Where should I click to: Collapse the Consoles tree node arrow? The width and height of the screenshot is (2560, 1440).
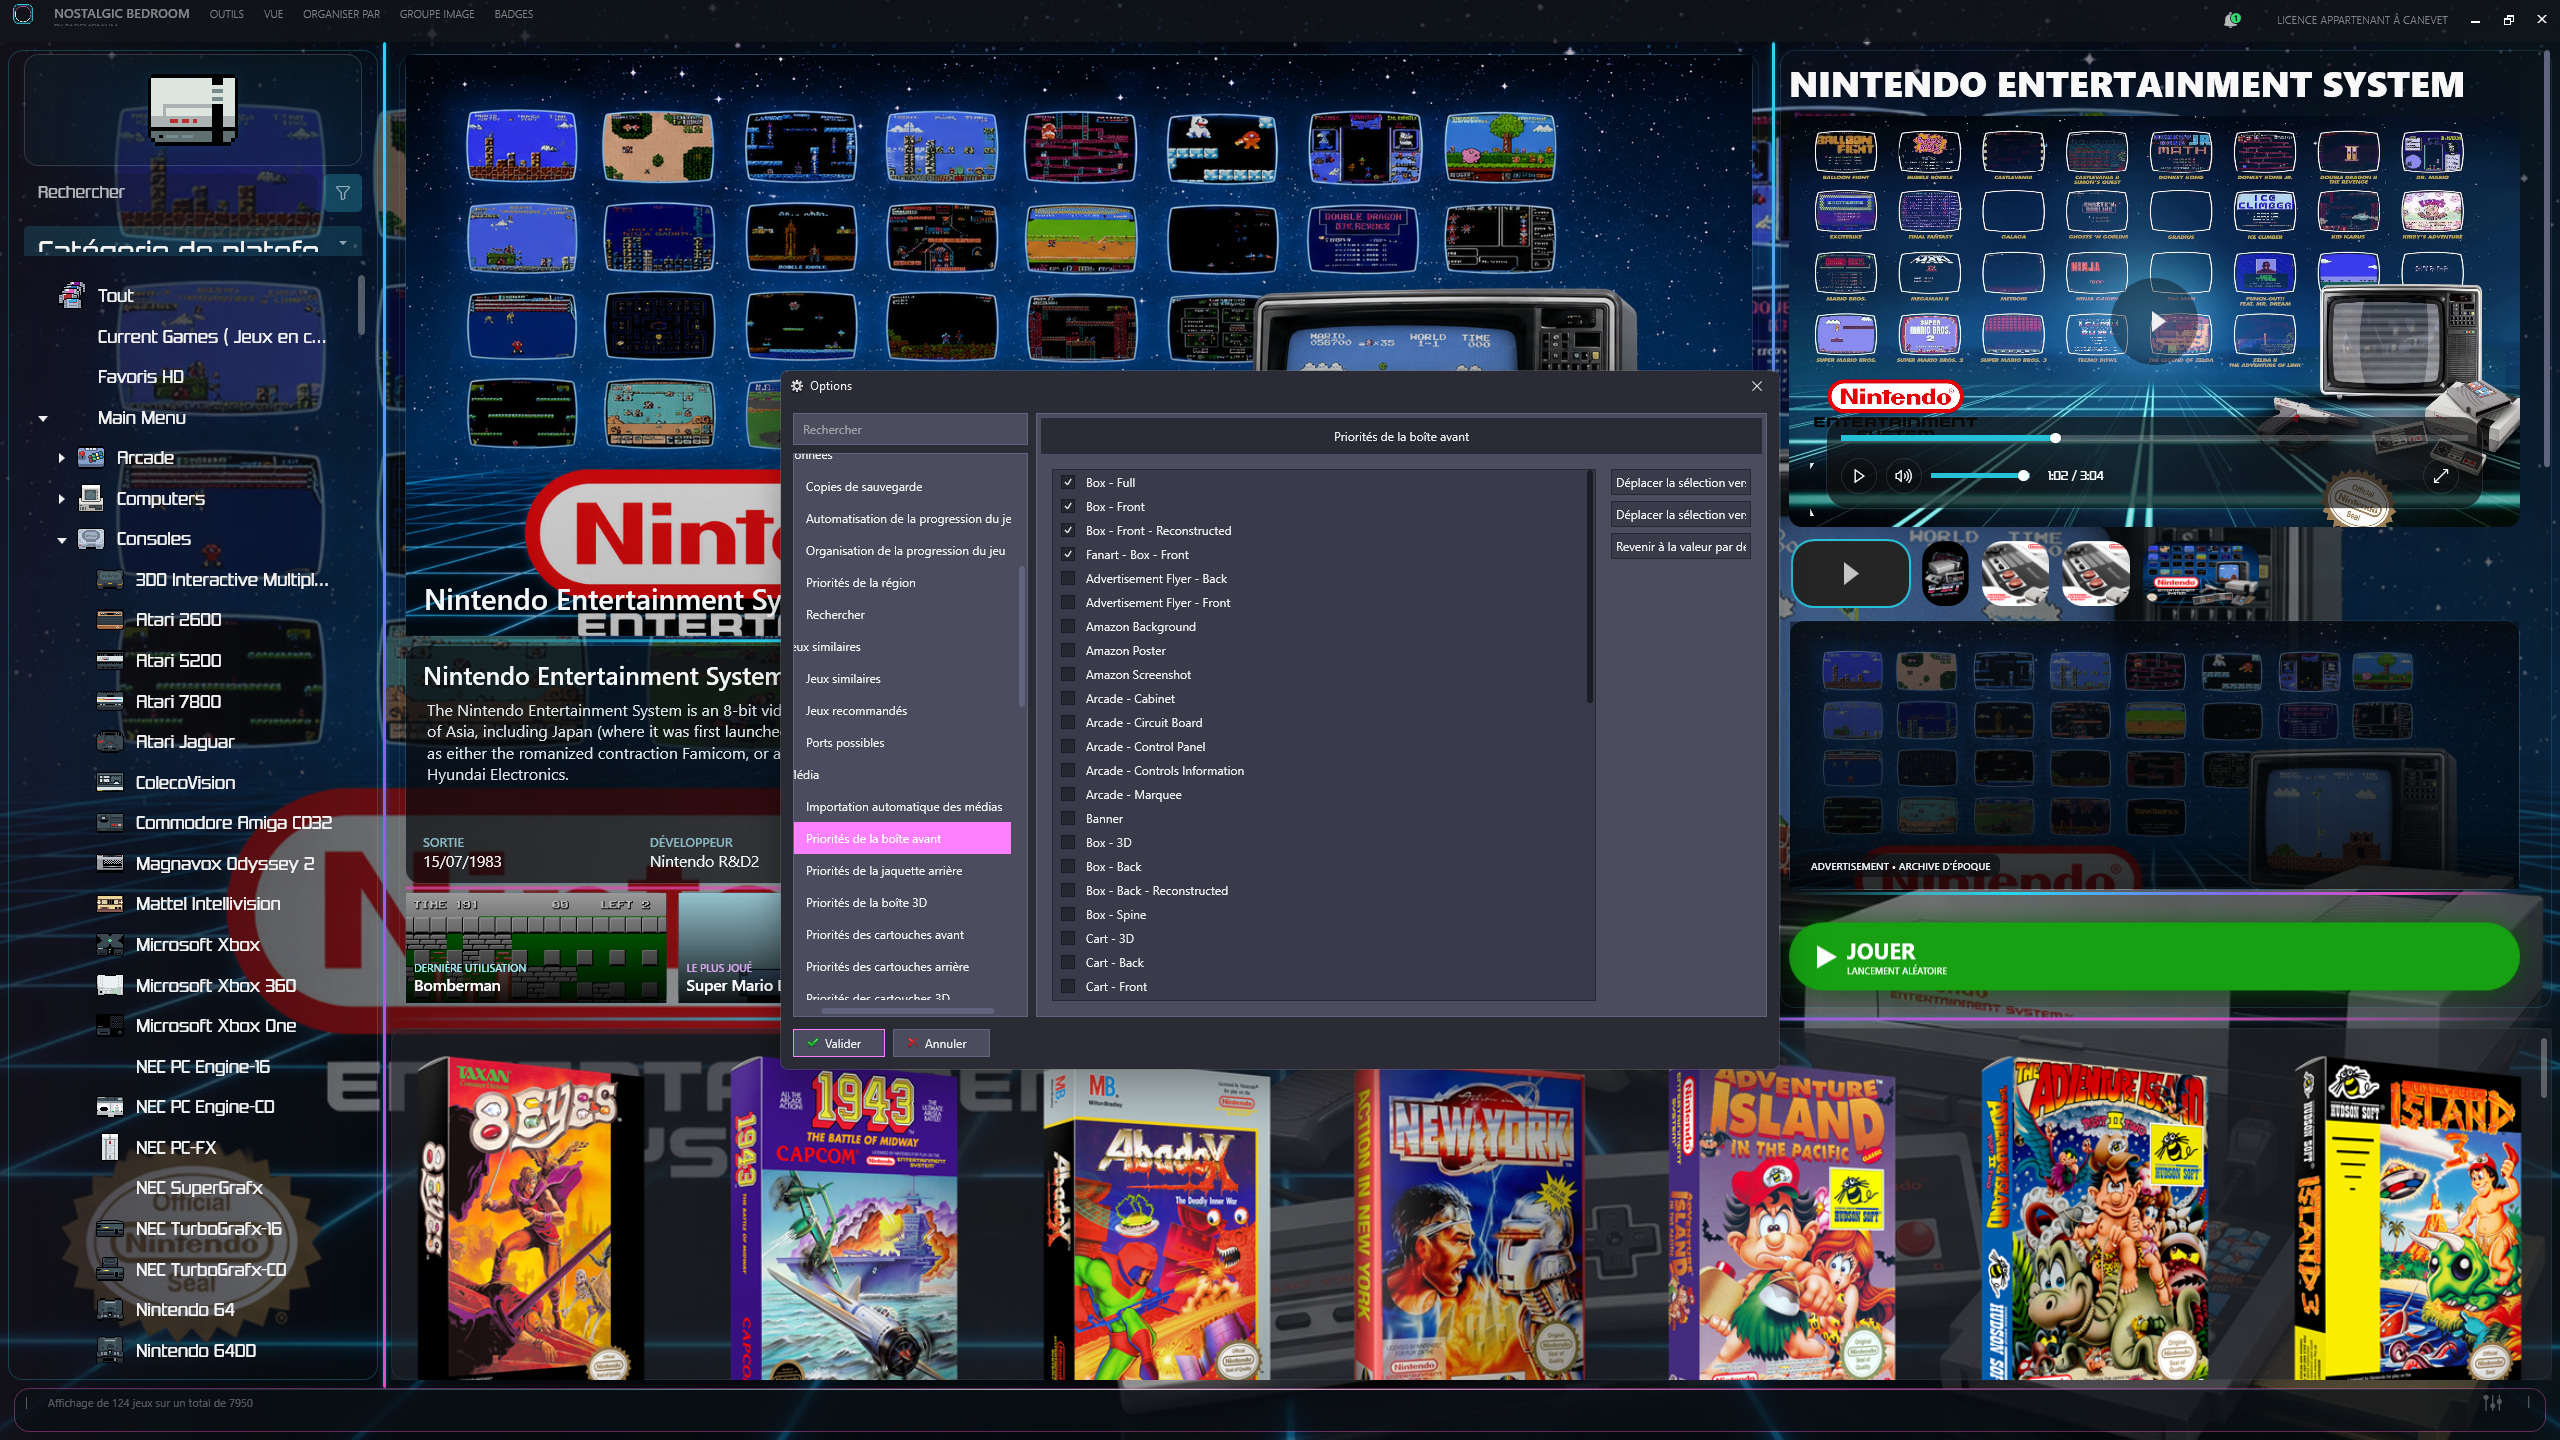pos(61,540)
